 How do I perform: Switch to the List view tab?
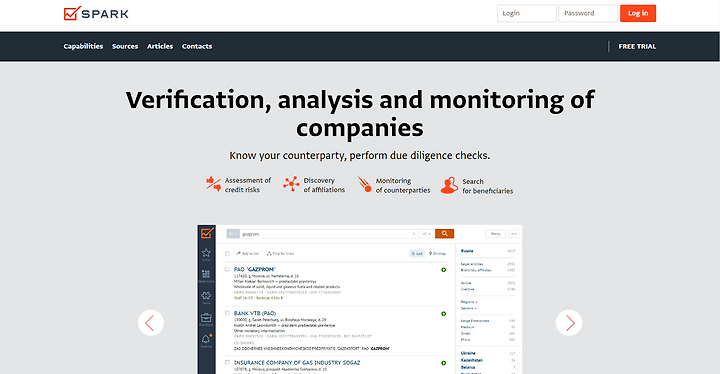pyautogui.click(x=417, y=254)
